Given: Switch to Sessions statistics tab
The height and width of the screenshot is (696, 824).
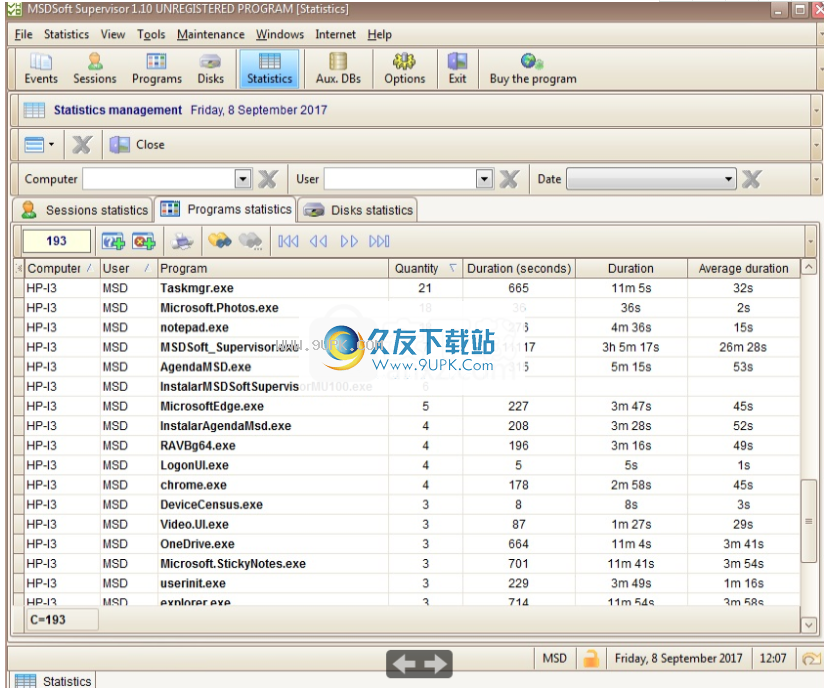Looking at the screenshot, I should [x=83, y=210].
